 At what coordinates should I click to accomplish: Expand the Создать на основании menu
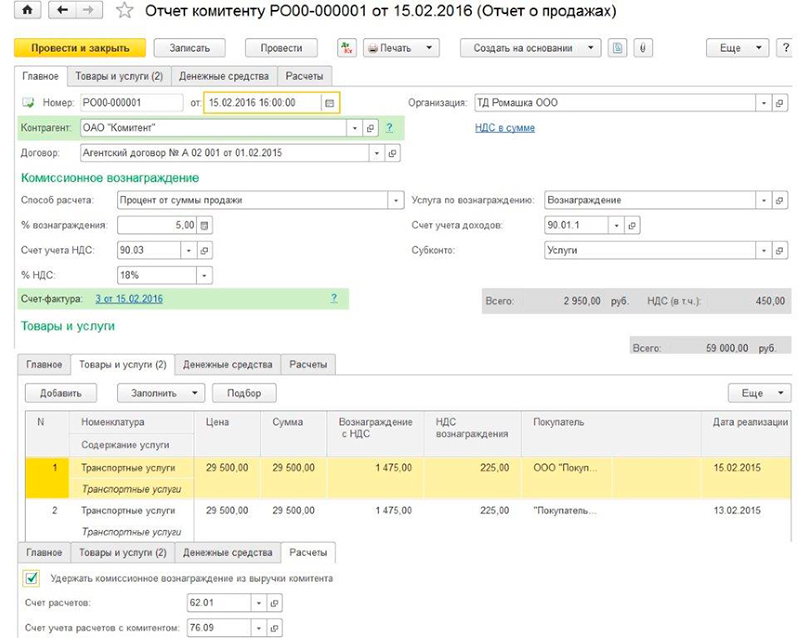[x=531, y=48]
